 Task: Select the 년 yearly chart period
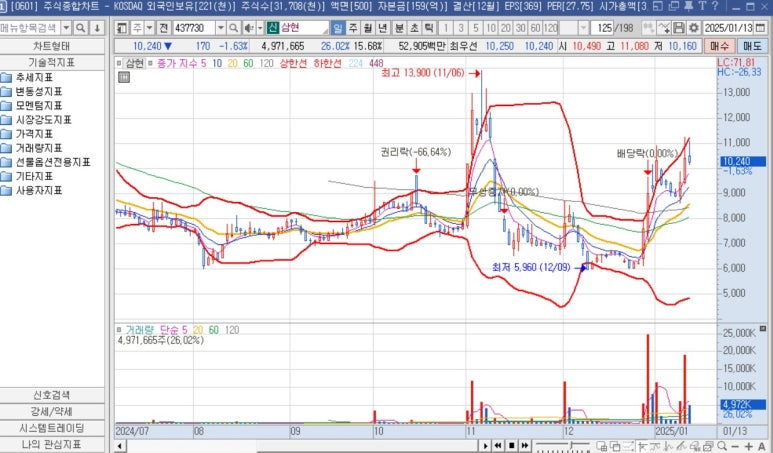pos(383,28)
